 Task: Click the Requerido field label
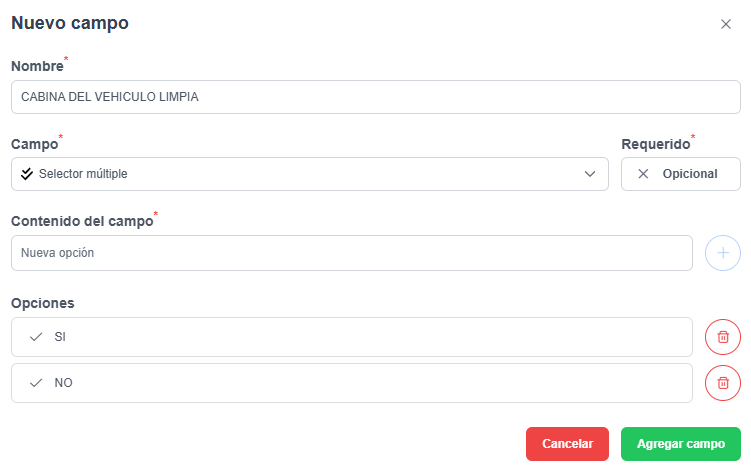point(656,144)
